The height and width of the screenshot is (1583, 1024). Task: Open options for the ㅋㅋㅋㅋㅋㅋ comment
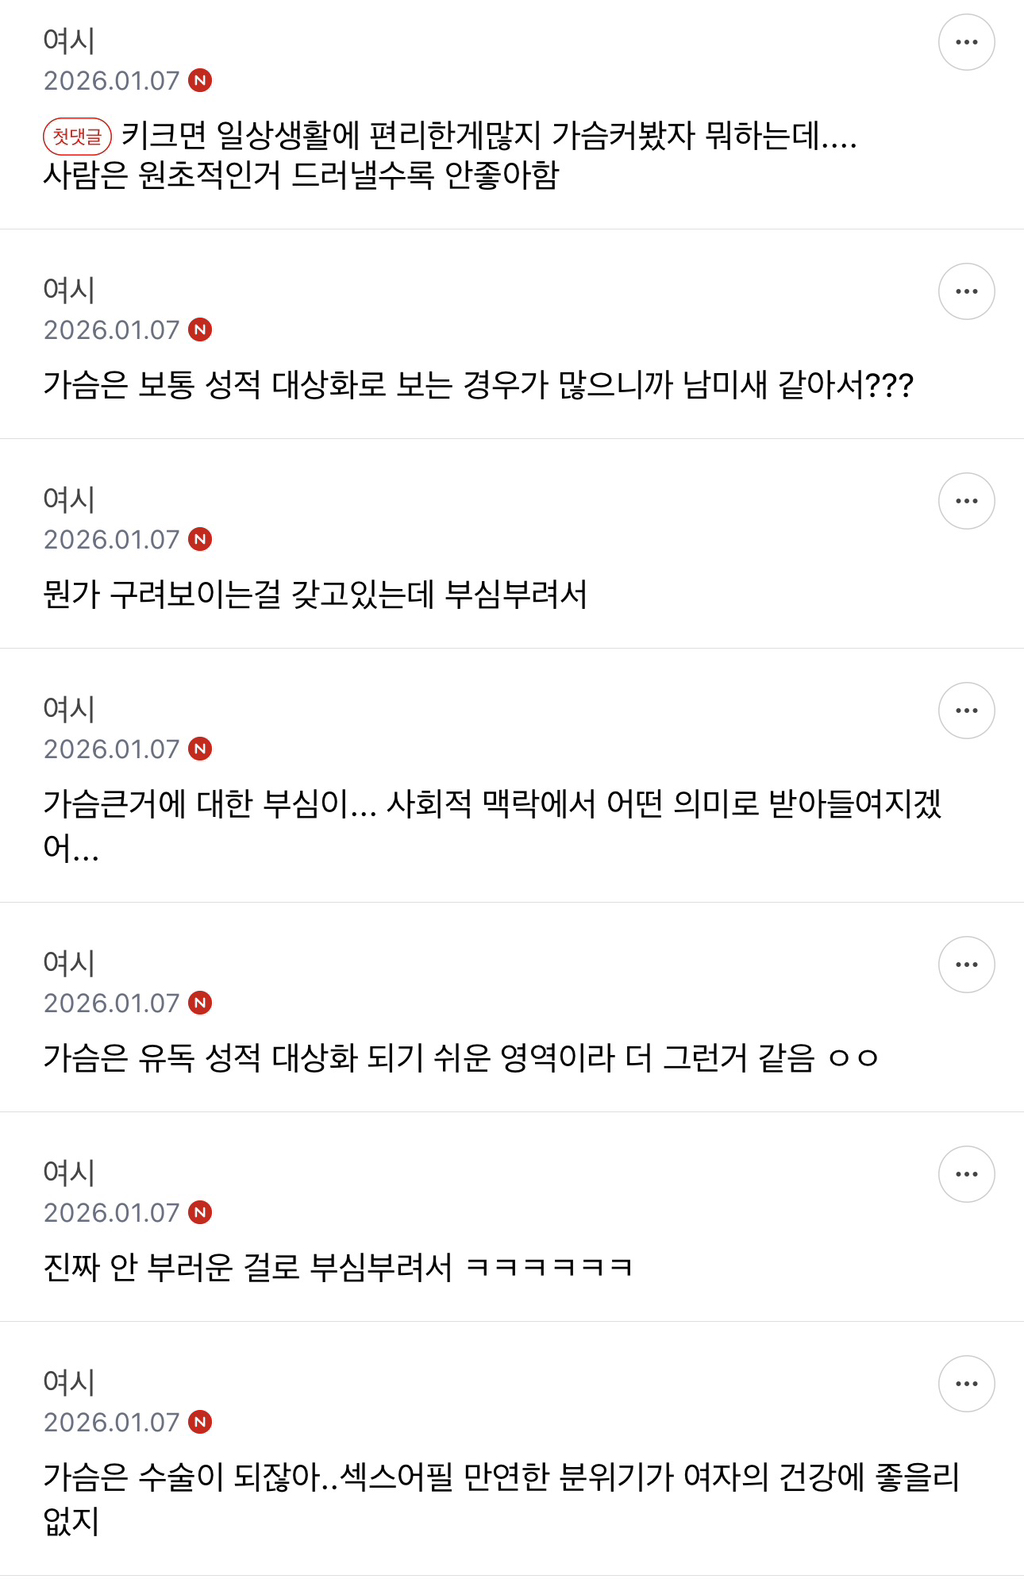[966, 1174]
